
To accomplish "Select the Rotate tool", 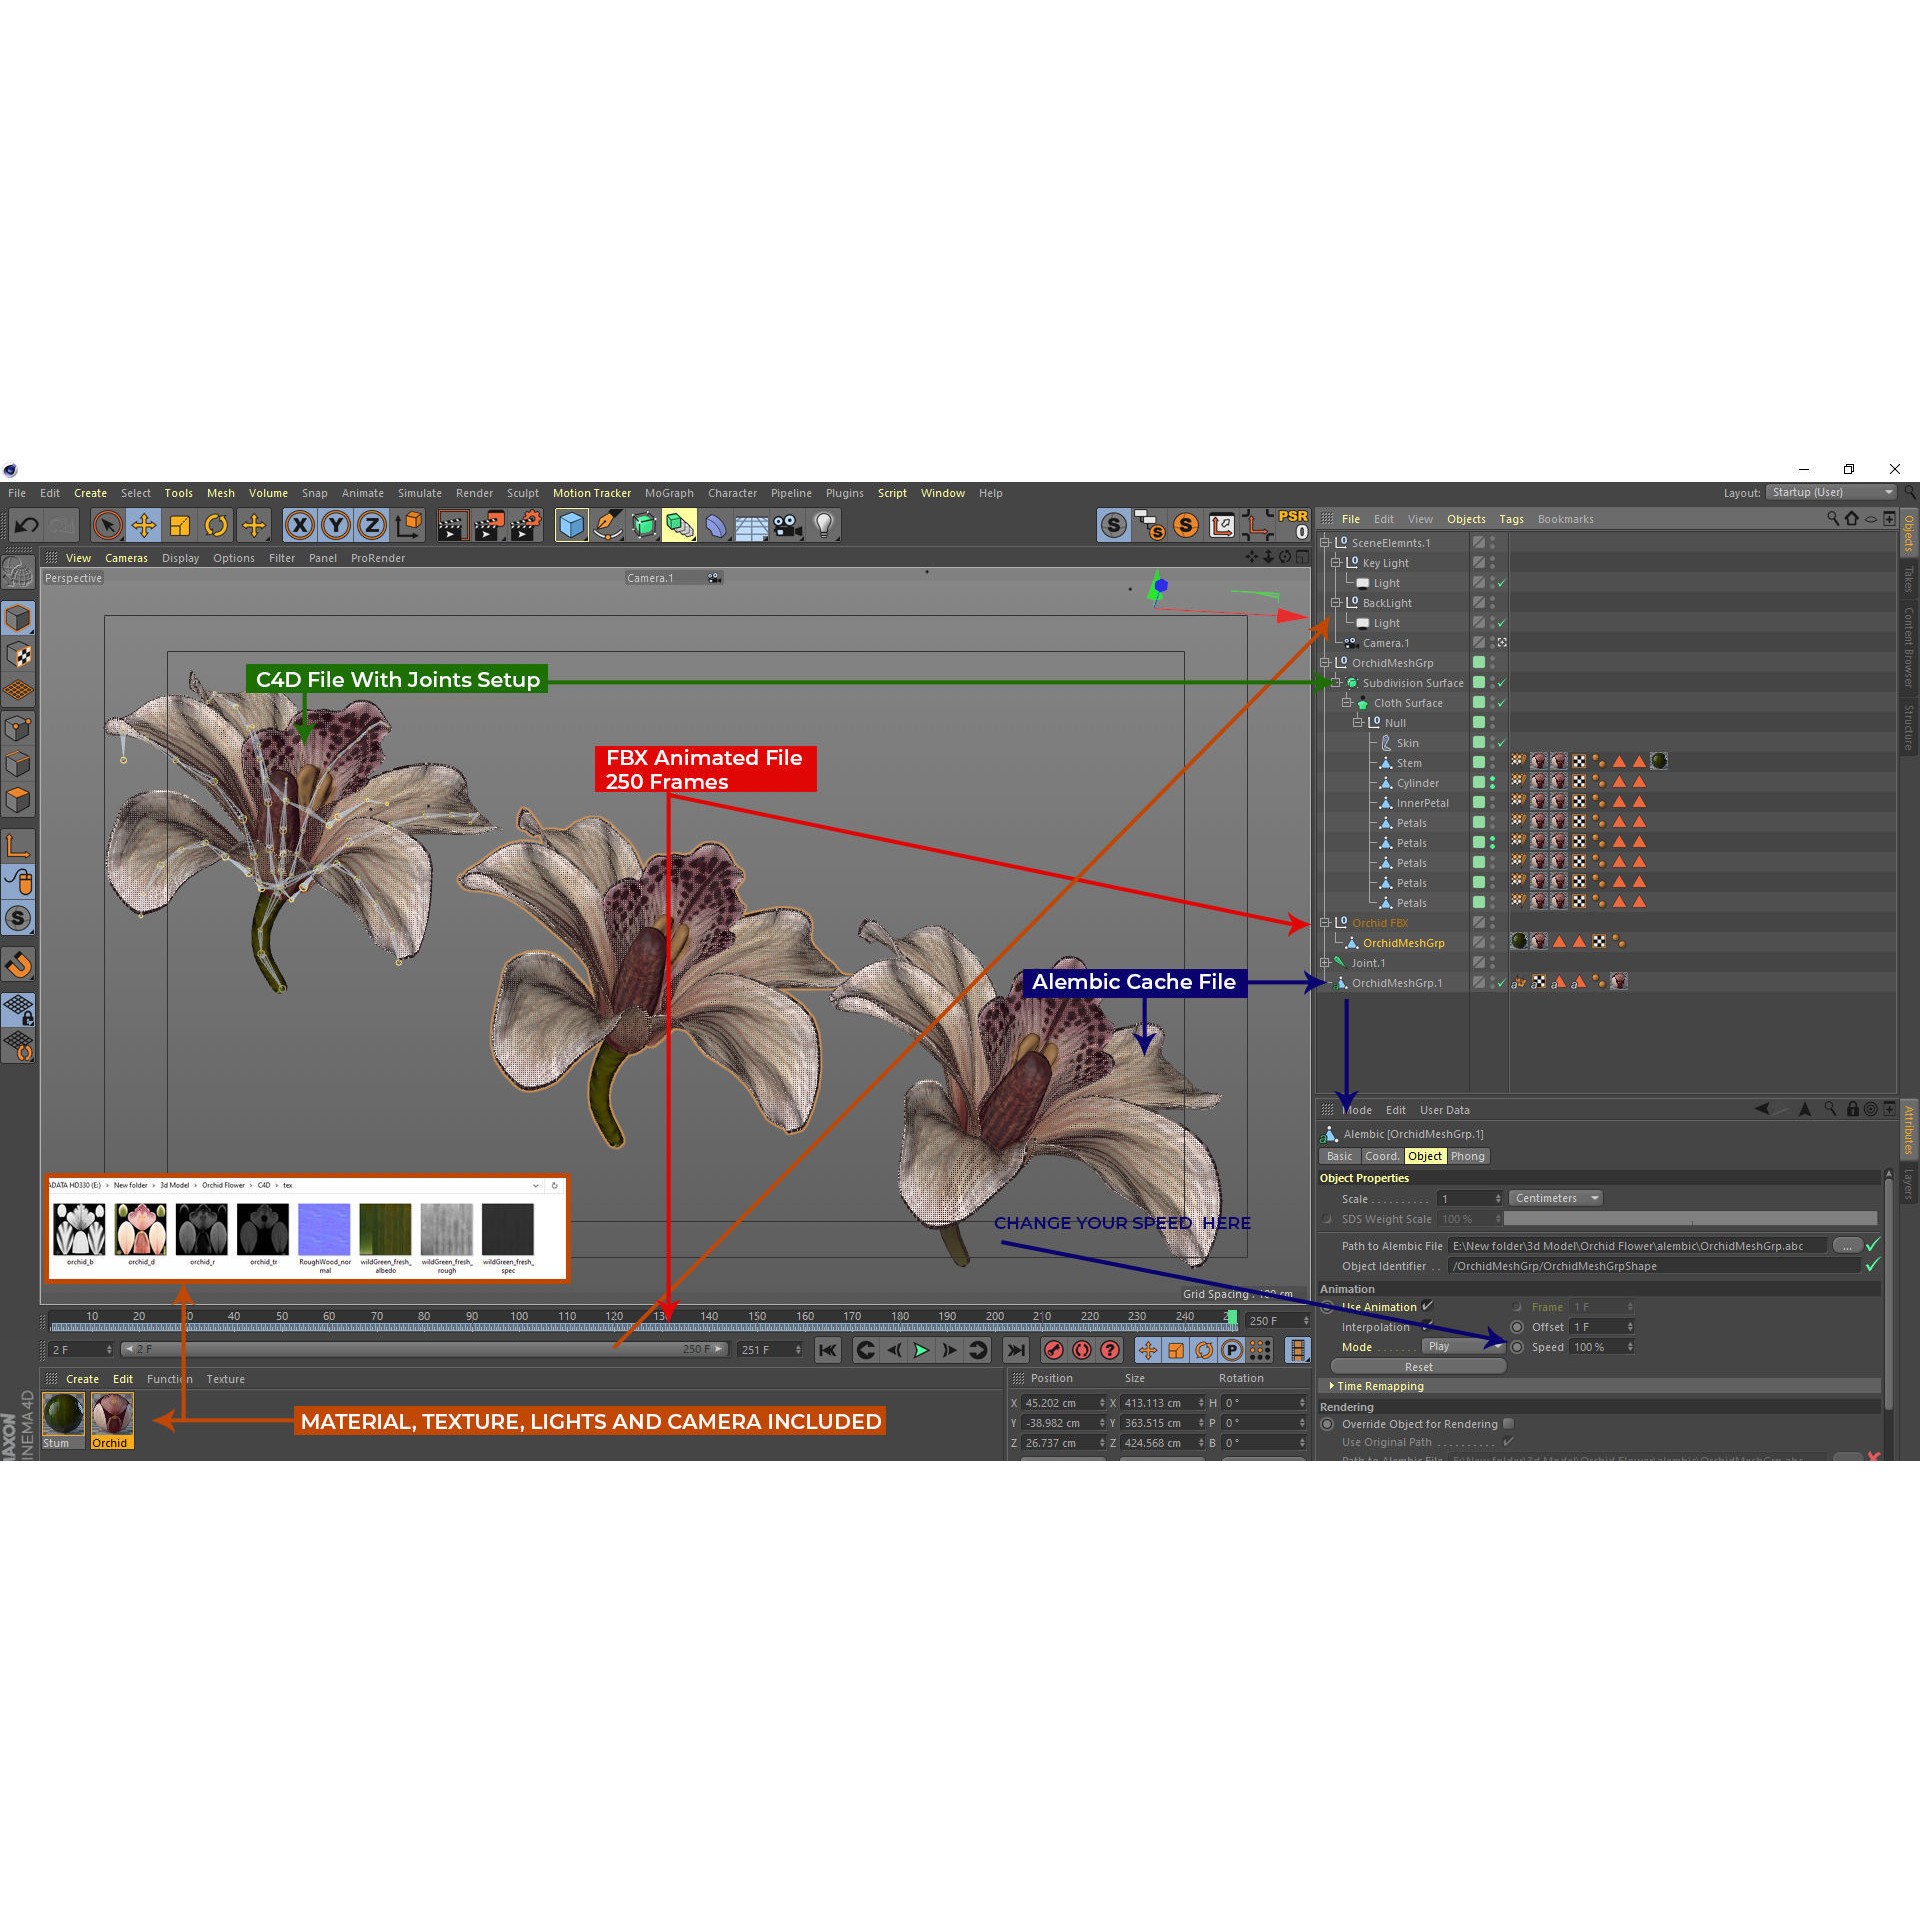I will [216, 525].
